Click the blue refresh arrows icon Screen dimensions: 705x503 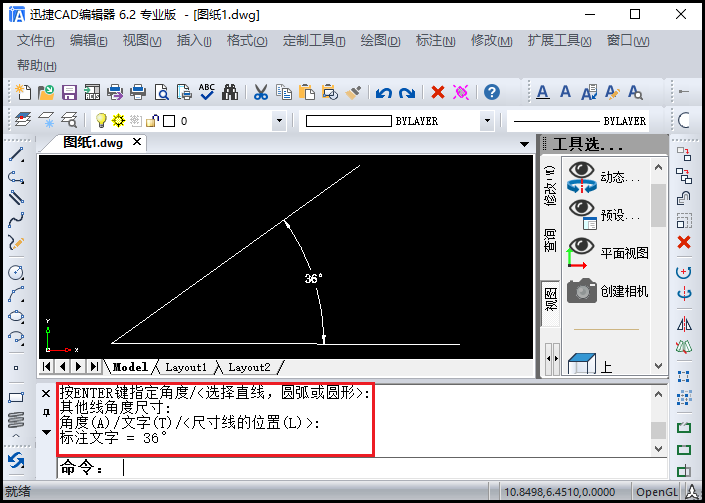point(16,461)
